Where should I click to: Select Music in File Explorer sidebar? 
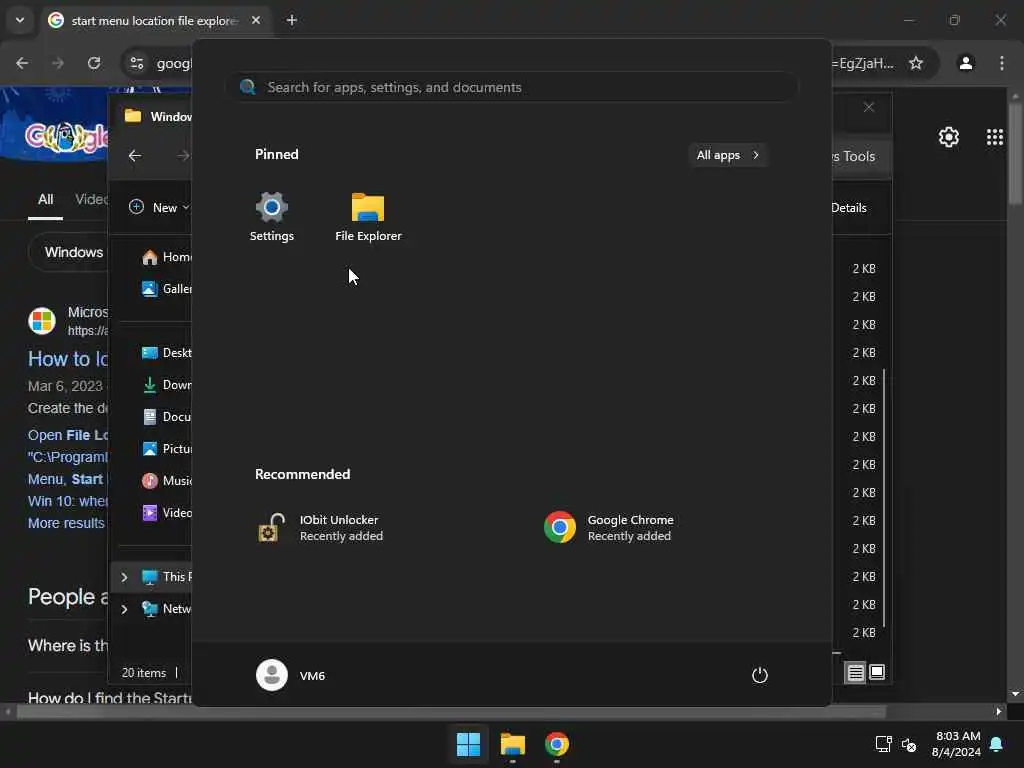pos(166,481)
